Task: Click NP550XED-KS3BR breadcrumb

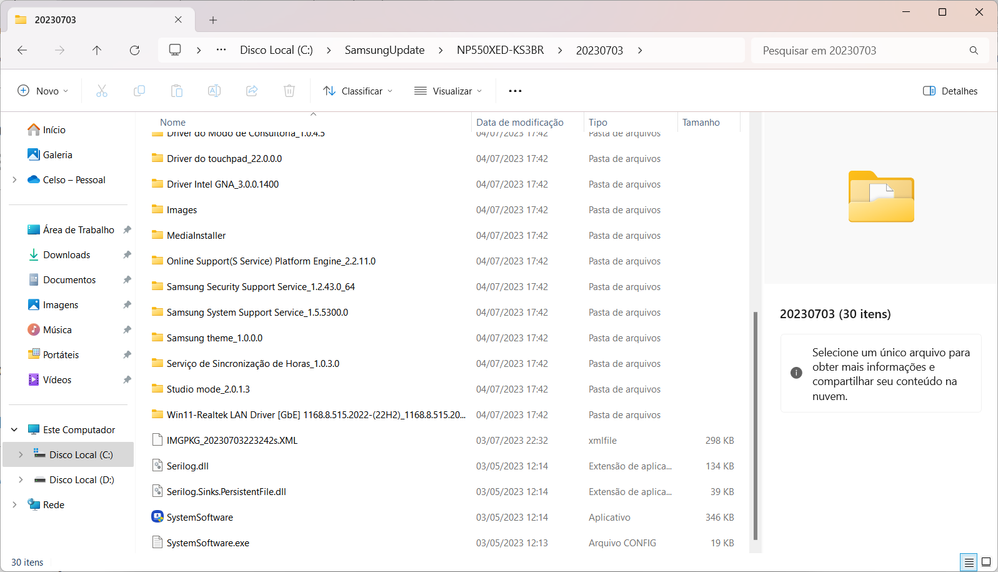Action: (500, 50)
